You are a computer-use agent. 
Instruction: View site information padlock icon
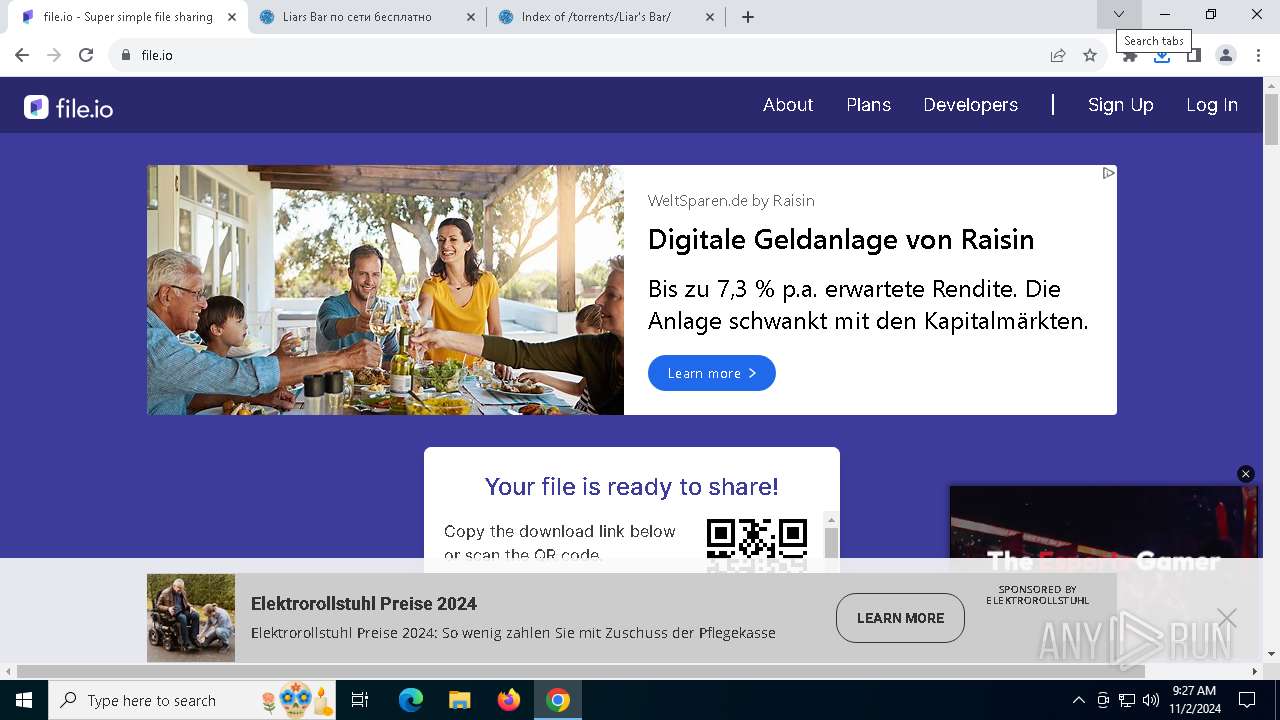(126, 55)
